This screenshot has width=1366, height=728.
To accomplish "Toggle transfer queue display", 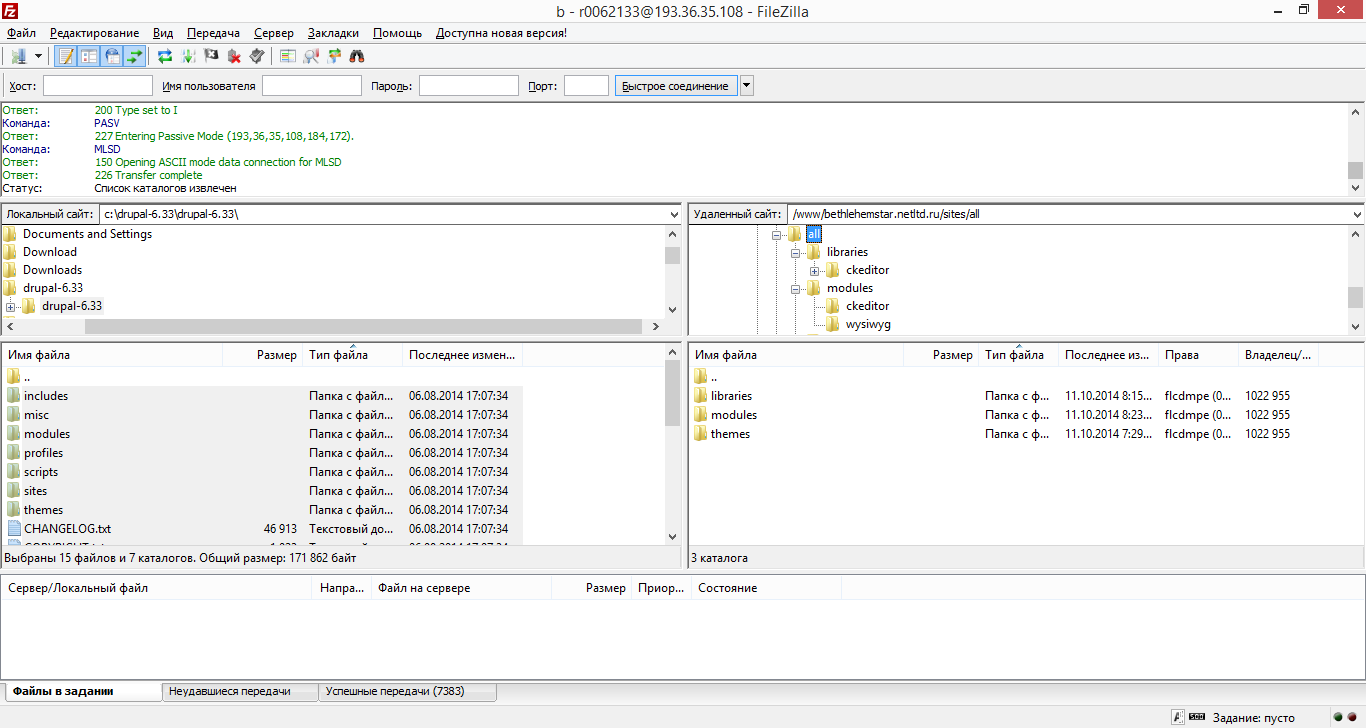I will point(135,56).
